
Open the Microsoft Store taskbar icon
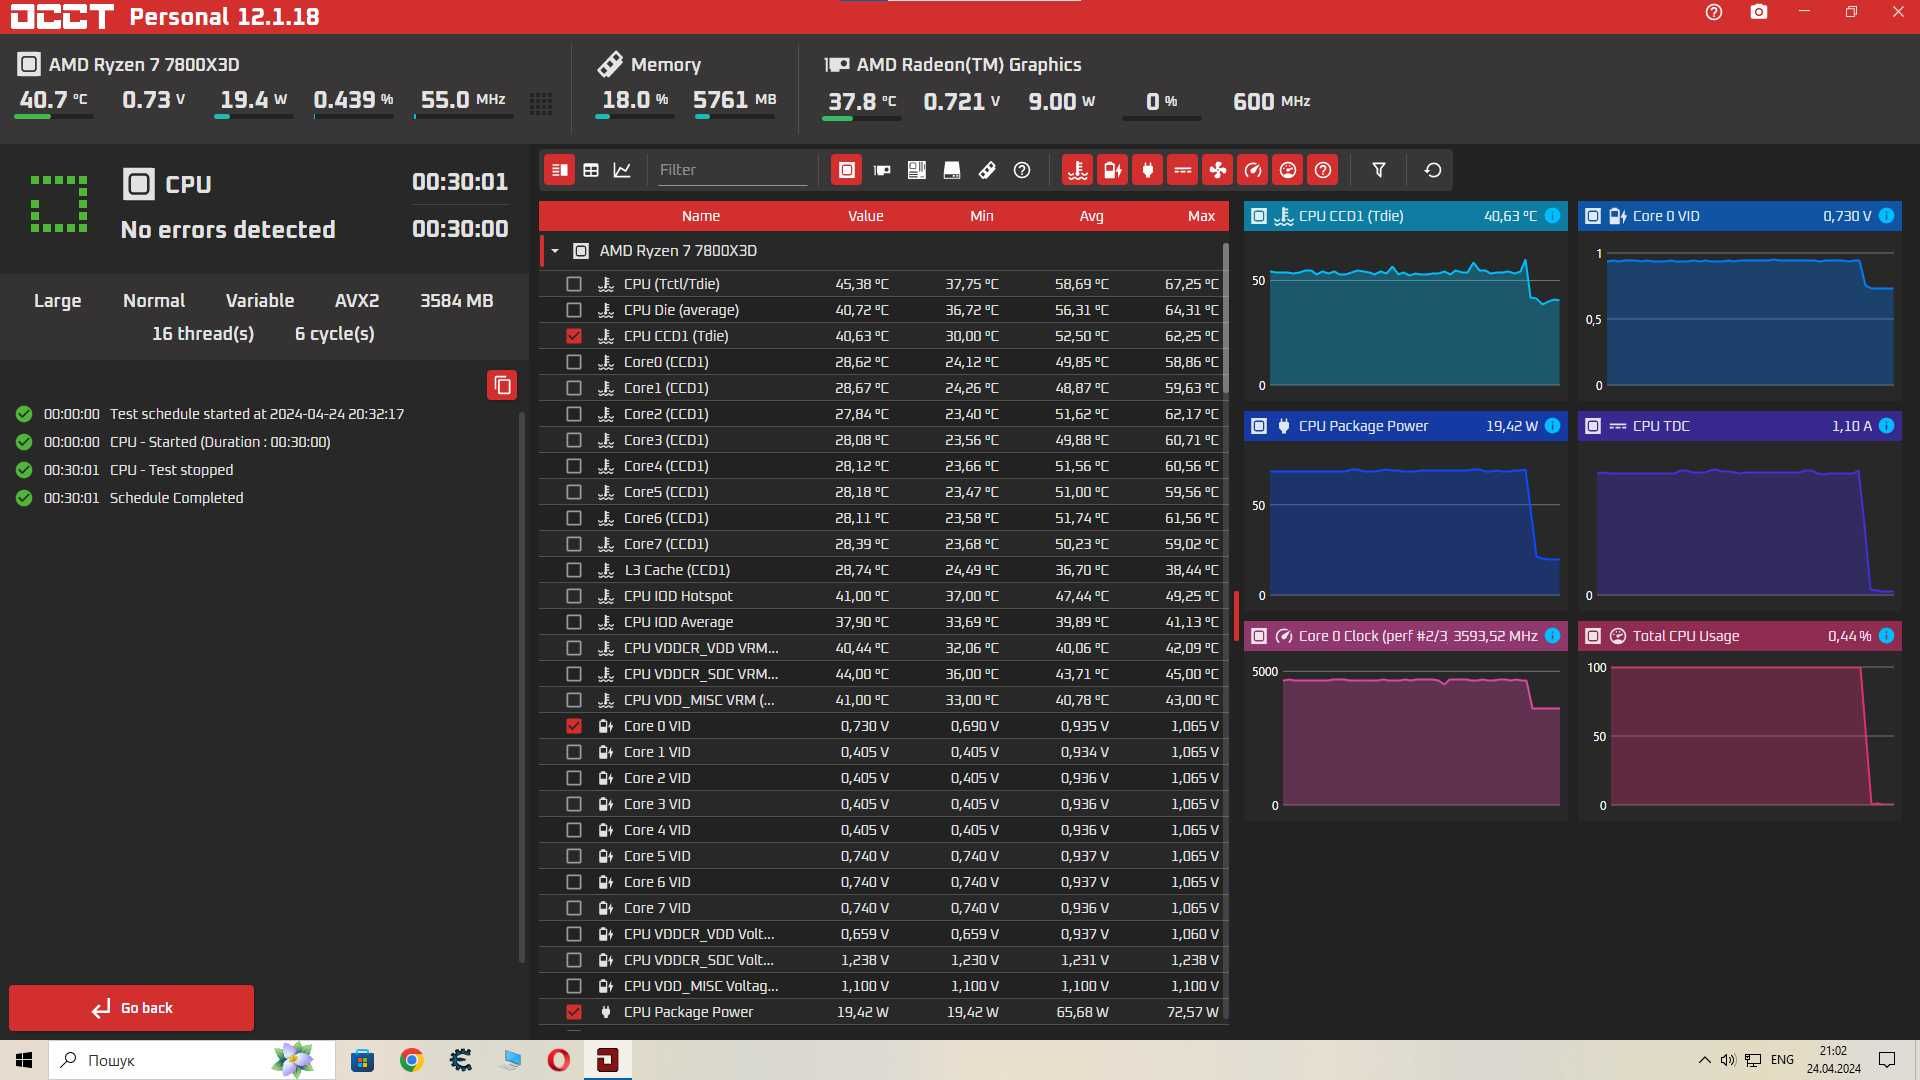362,1060
